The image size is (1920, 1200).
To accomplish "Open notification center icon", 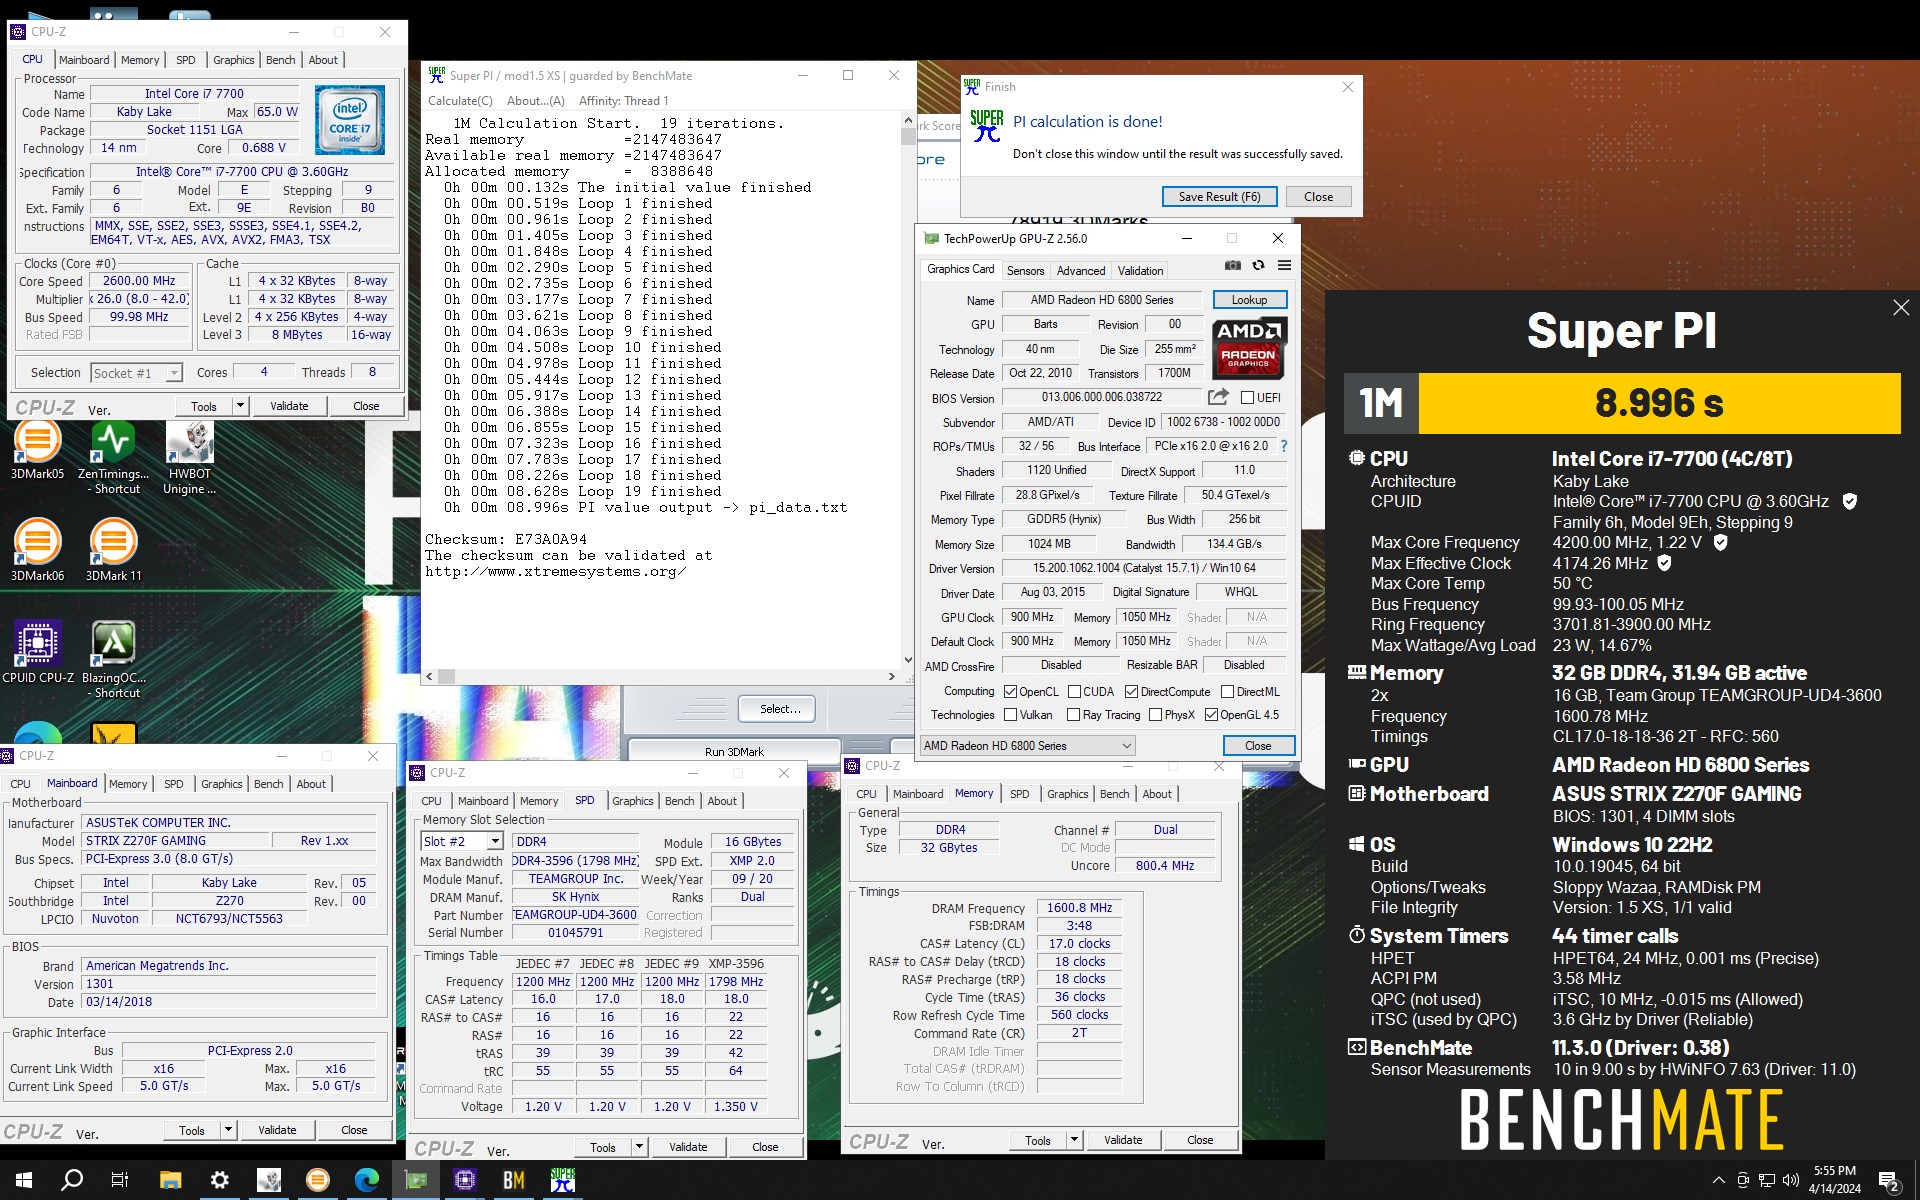I will [x=1889, y=1181].
